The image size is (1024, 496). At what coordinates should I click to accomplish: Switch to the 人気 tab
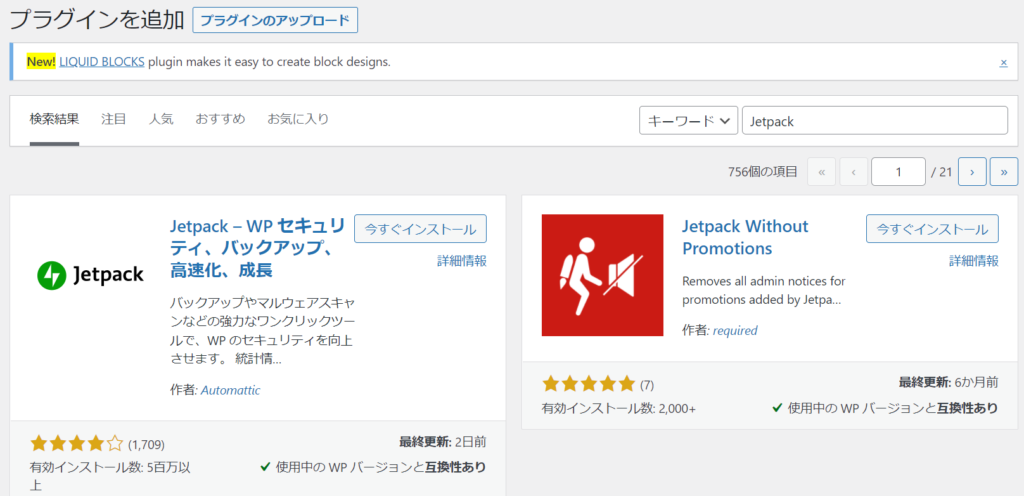[161, 119]
